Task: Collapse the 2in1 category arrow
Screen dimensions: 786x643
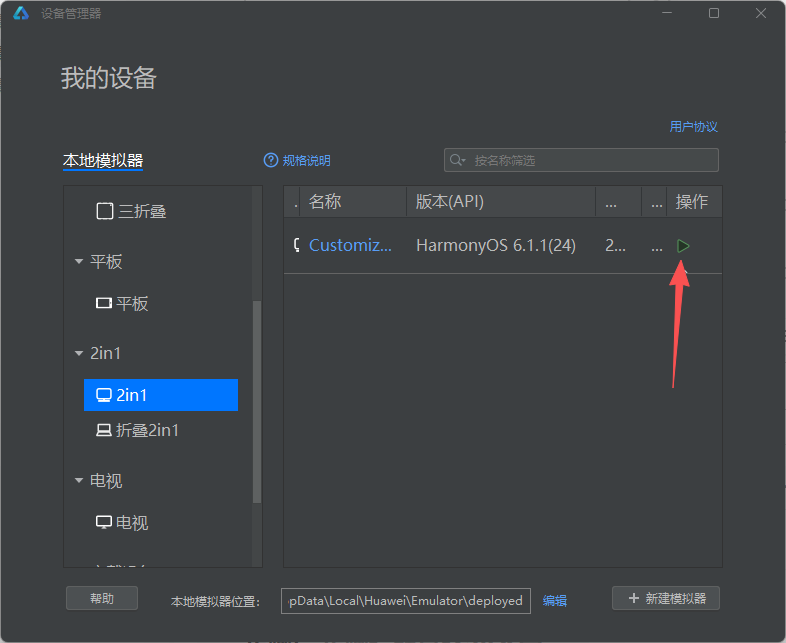Action: [79, 353]
